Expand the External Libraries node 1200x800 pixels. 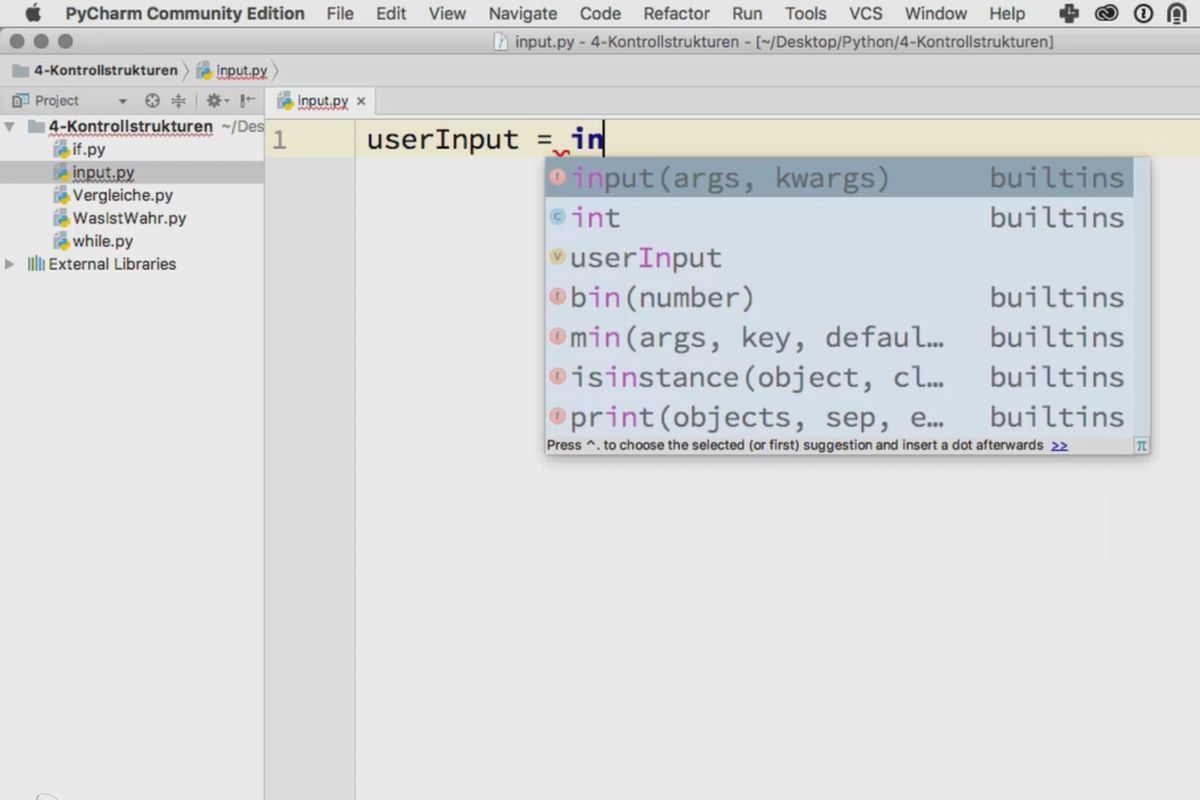[10, 264]
